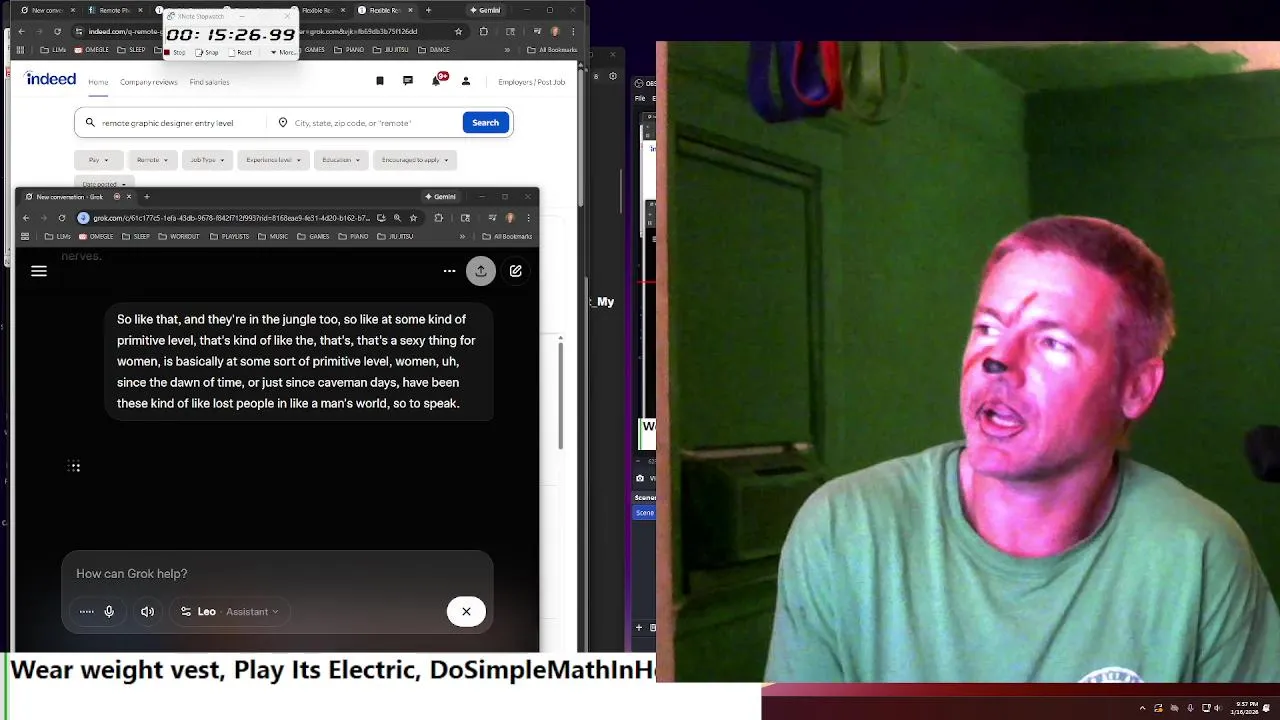Open extensions puzzle icon in Grok window

(438, 218)
